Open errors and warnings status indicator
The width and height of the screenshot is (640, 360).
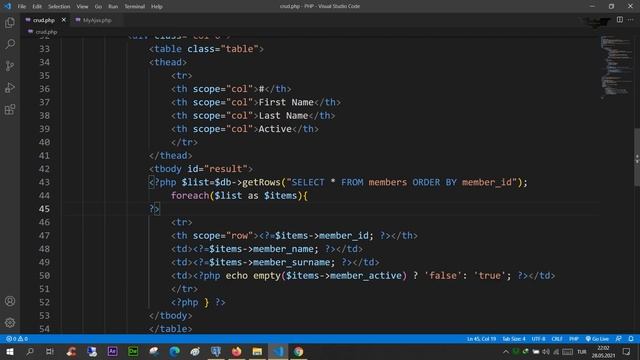pyautogui.click(x=17, y=339)
